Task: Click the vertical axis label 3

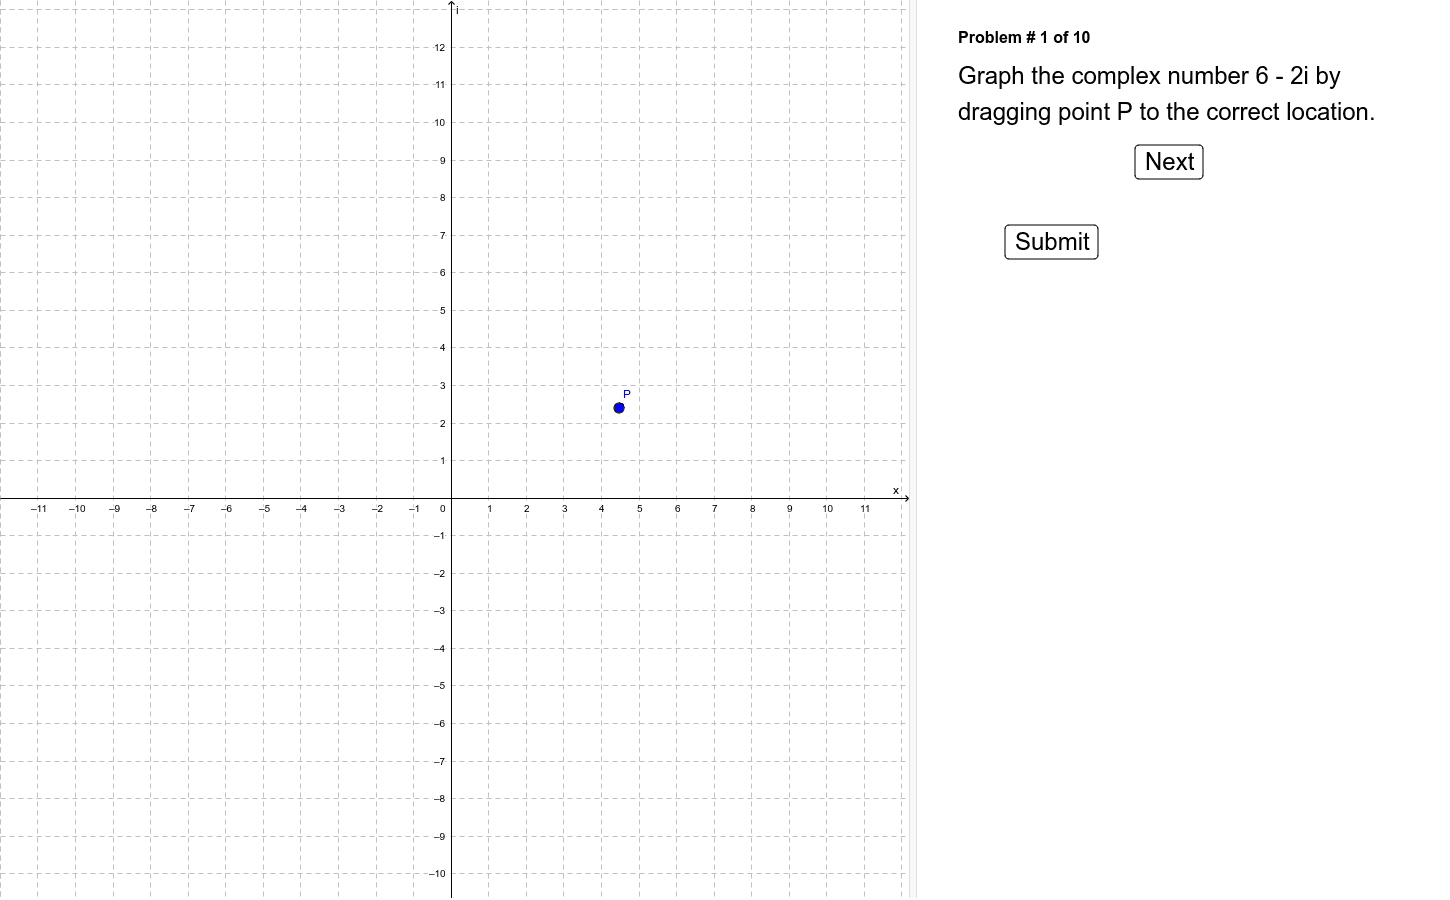Action: pos(442,386)
